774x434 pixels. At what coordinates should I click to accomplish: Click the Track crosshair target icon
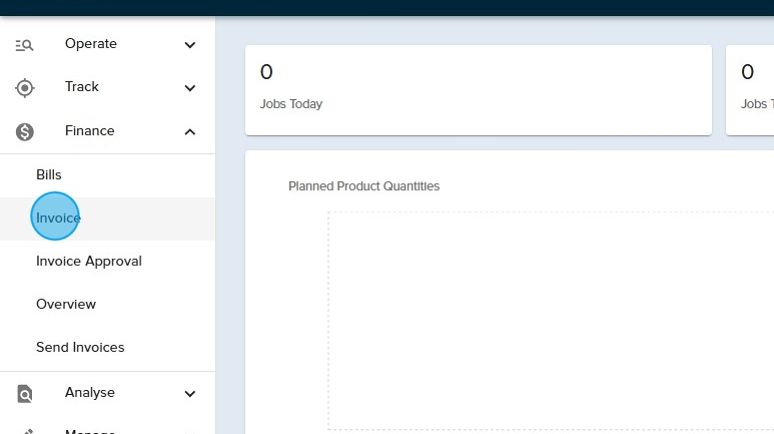[25, 88]
